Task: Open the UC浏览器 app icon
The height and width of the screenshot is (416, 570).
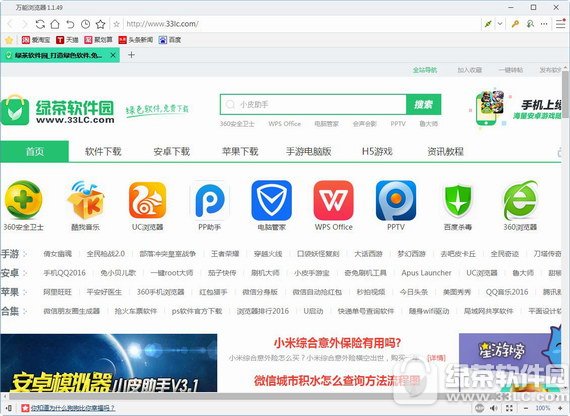Action: pyautogui.click(x=148, y=200)
